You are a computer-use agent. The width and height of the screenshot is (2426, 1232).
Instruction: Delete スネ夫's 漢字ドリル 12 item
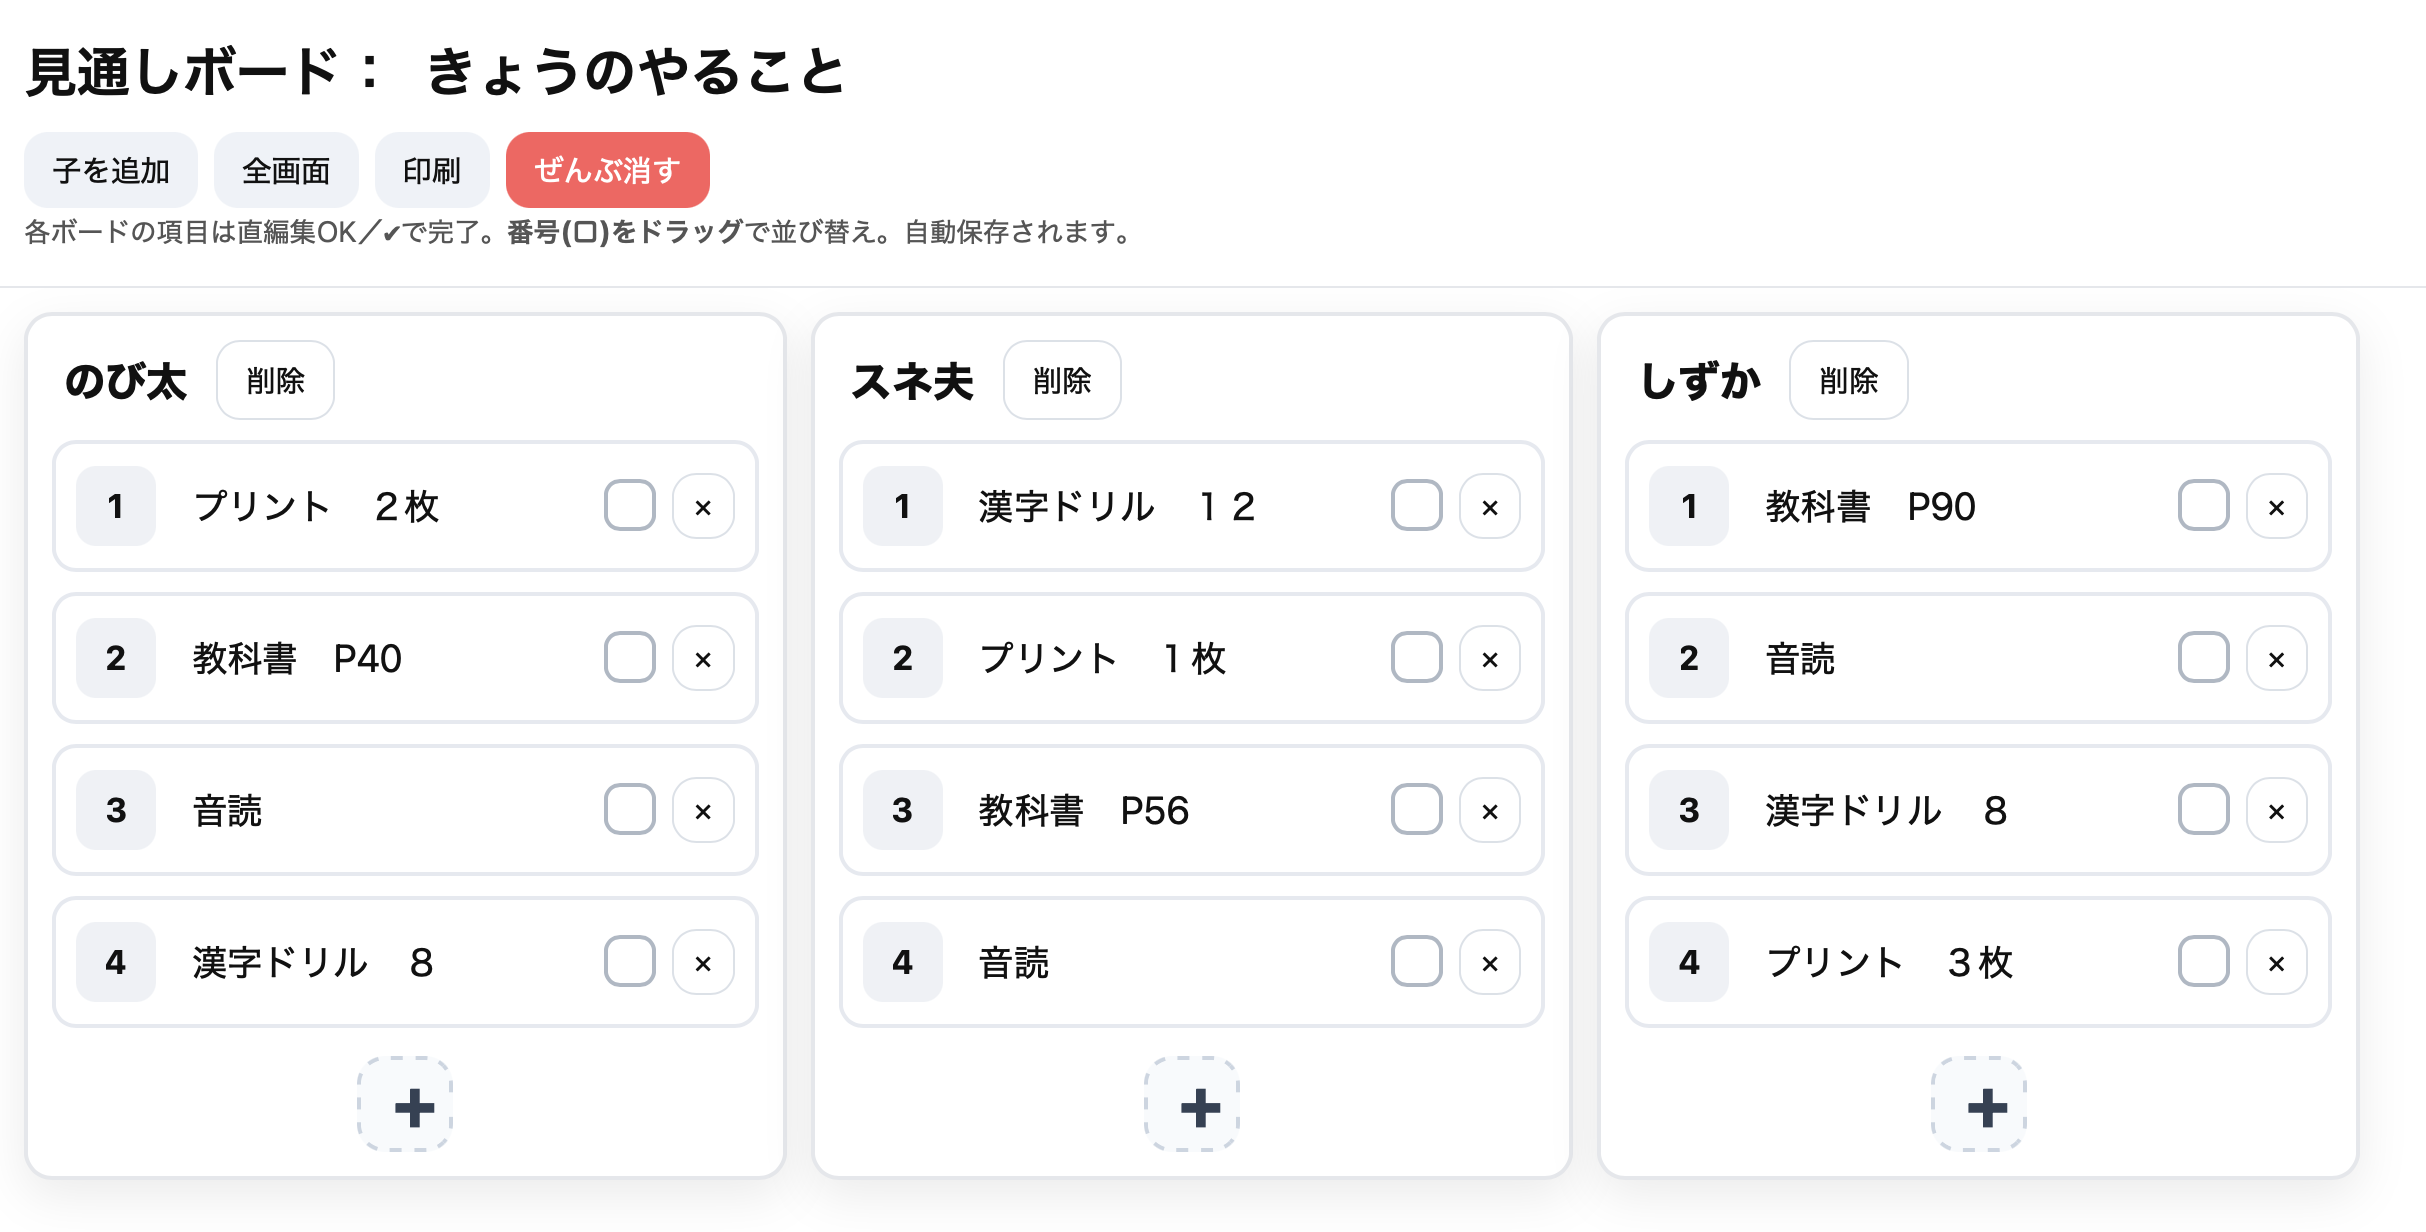point(1489,507)
